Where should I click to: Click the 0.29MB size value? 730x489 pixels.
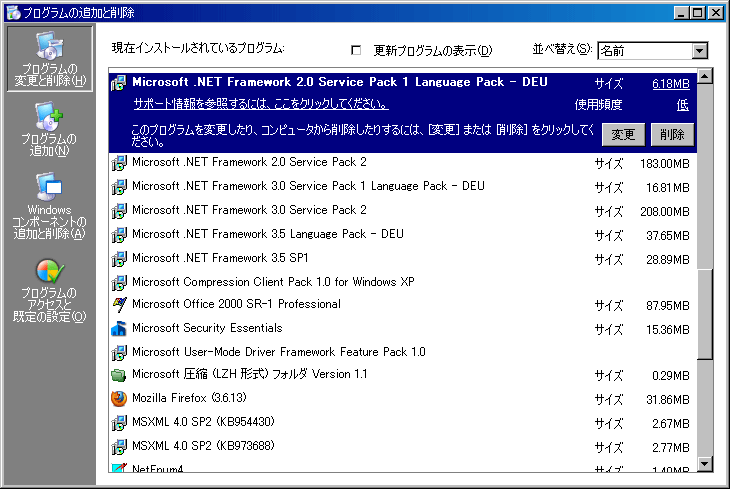tap(671, 376)
